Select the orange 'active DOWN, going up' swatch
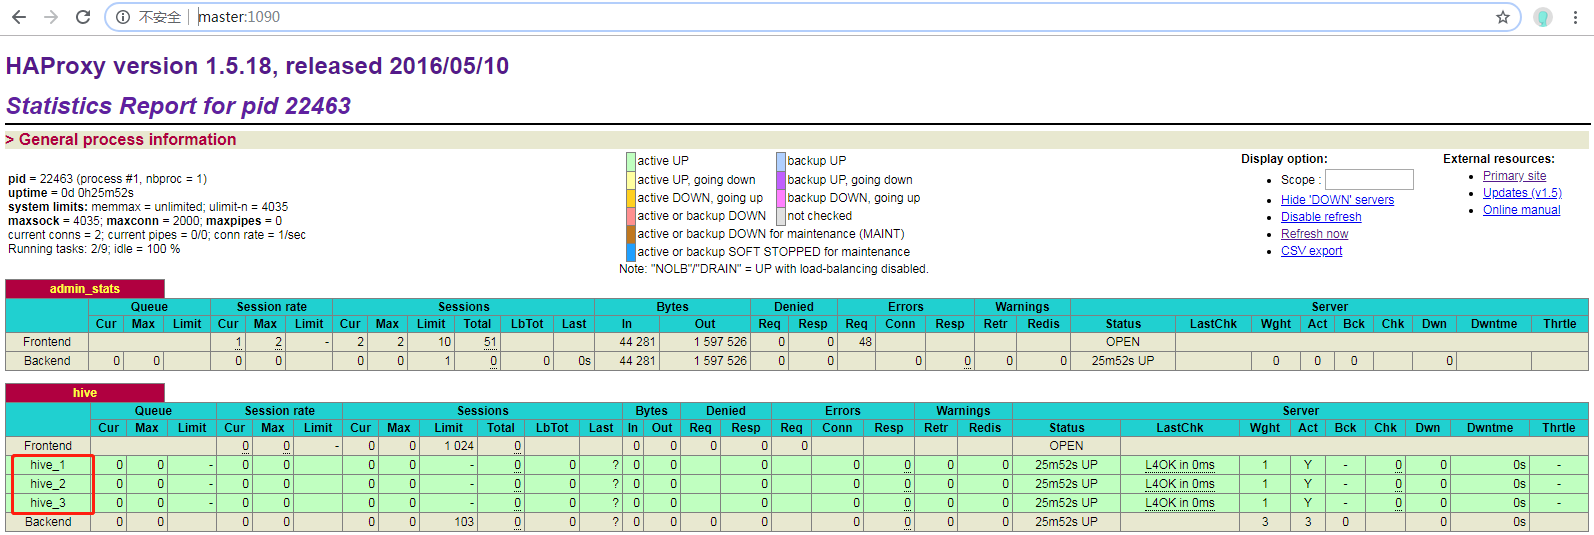 coord(631,198)
